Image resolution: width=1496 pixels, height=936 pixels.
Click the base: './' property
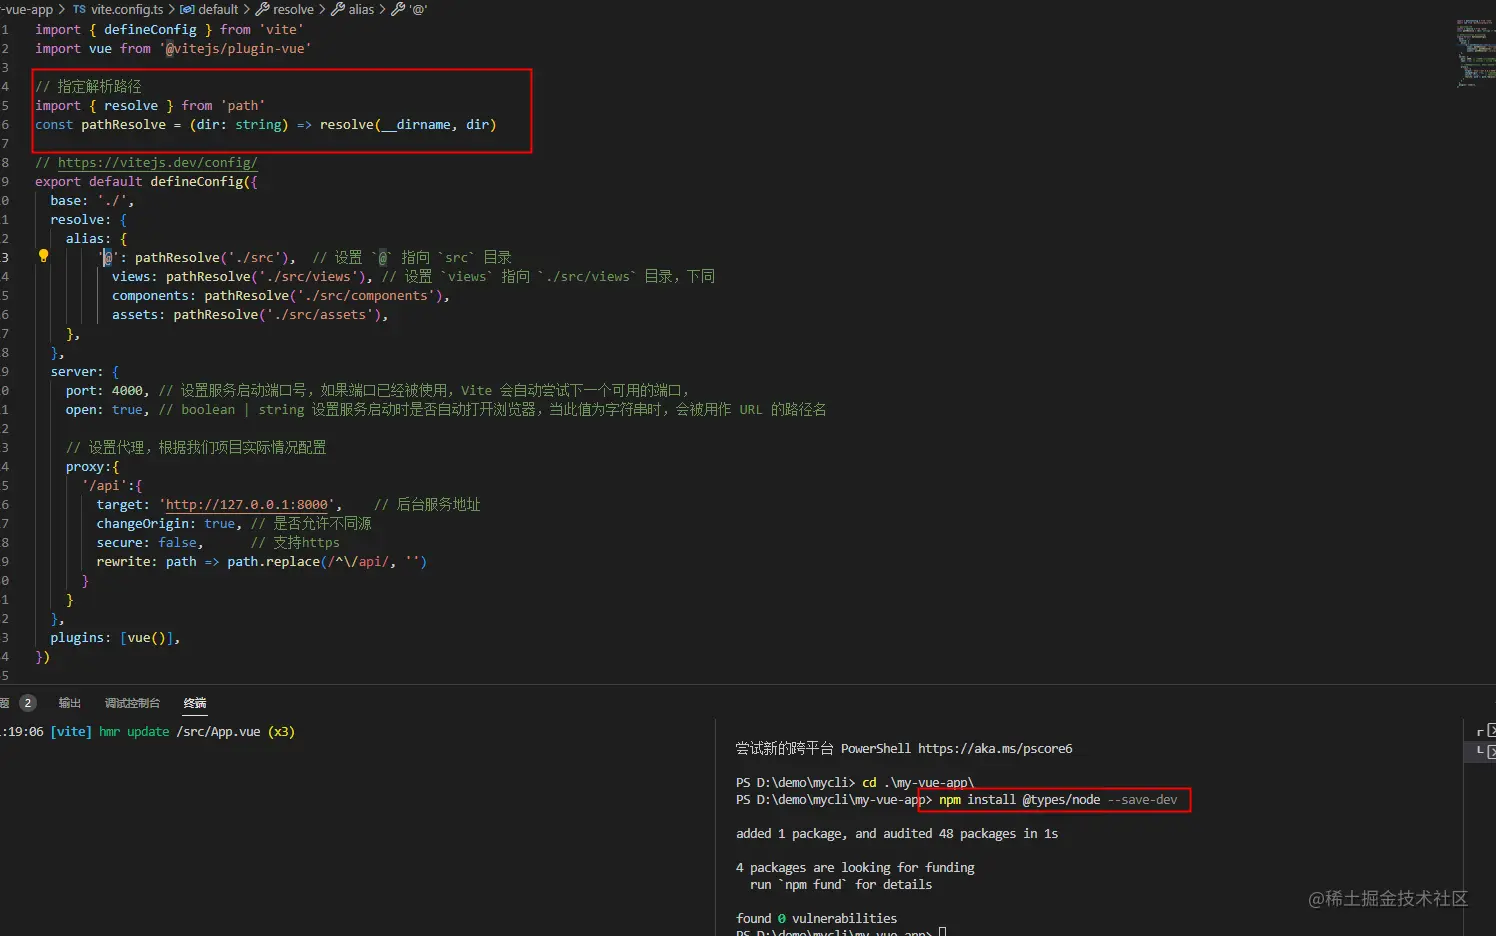pyautogui.click(x=92, y=200)
